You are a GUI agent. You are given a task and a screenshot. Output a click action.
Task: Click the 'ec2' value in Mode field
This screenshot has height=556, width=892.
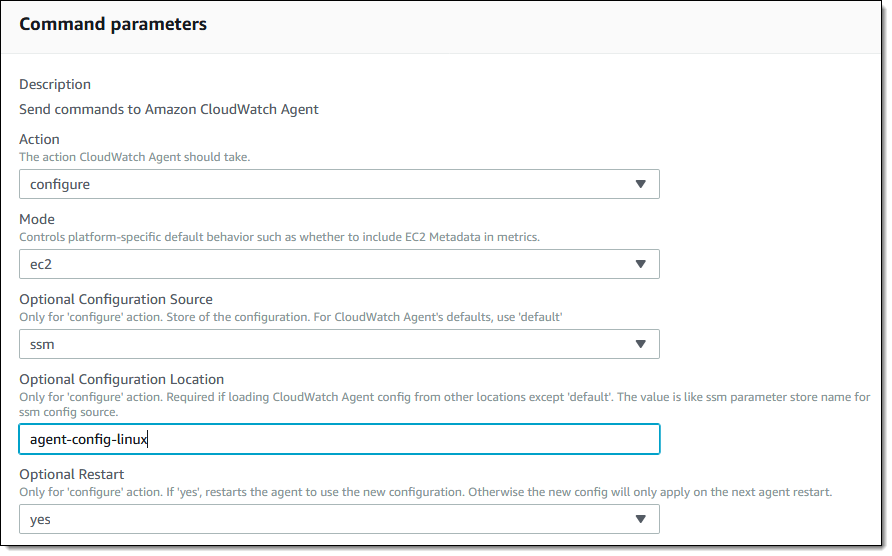tap(42, 265)
